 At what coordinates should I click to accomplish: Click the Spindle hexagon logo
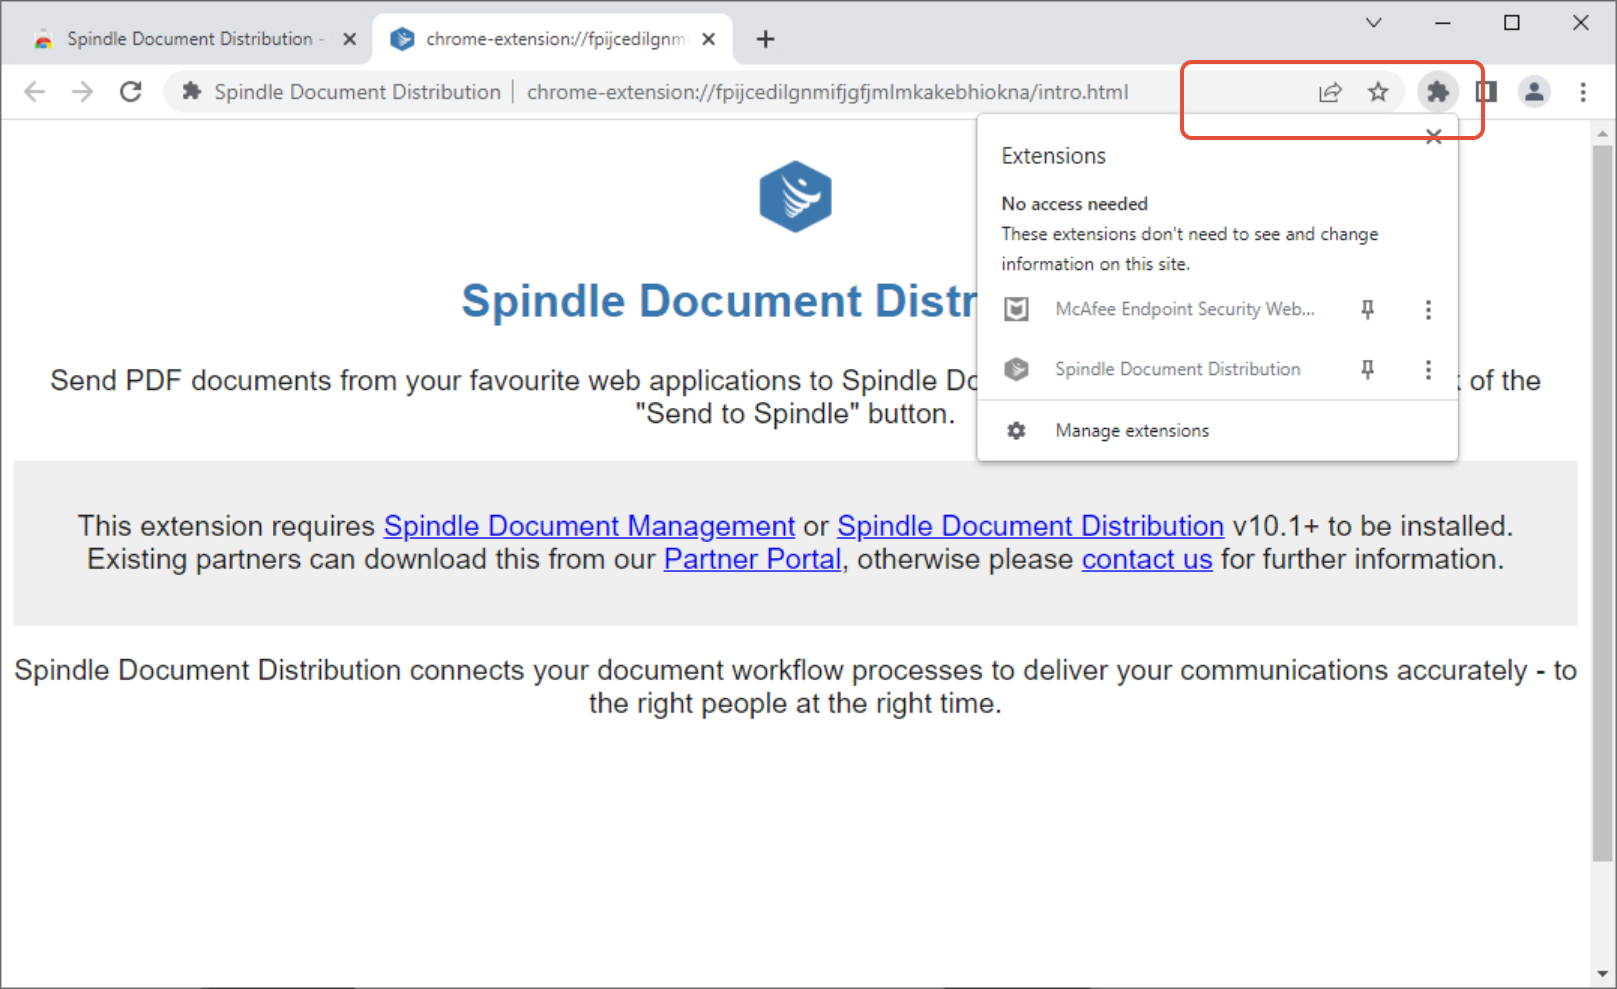[x=795, y=196]
